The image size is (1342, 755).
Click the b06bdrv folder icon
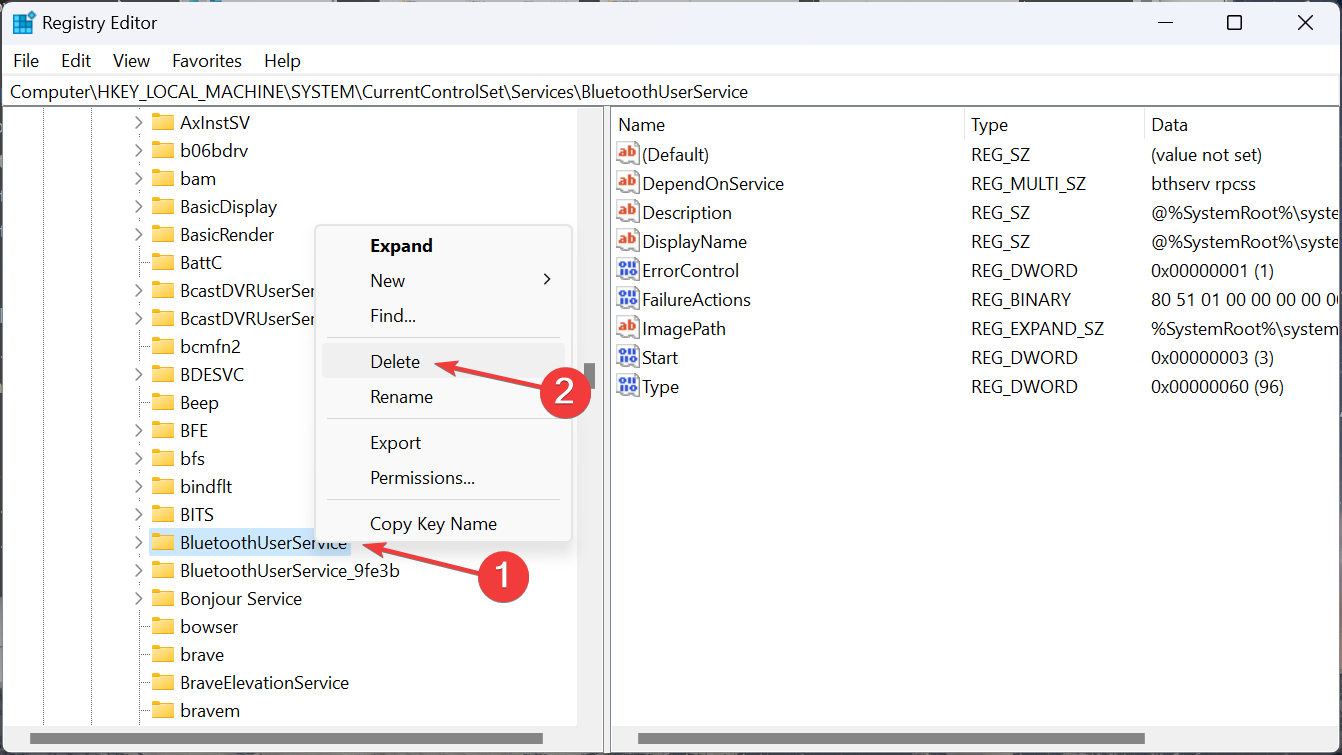[x=163, y=151]
